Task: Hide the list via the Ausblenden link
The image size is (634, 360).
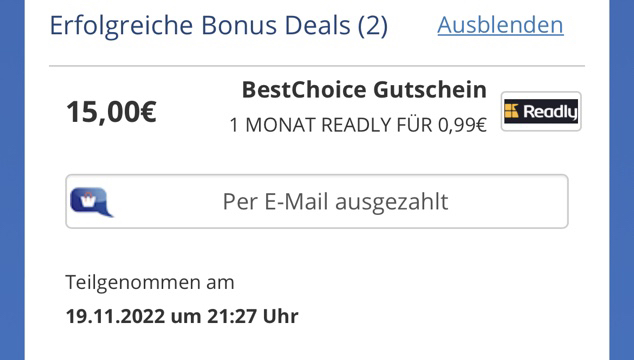Action: pos(500,25)
